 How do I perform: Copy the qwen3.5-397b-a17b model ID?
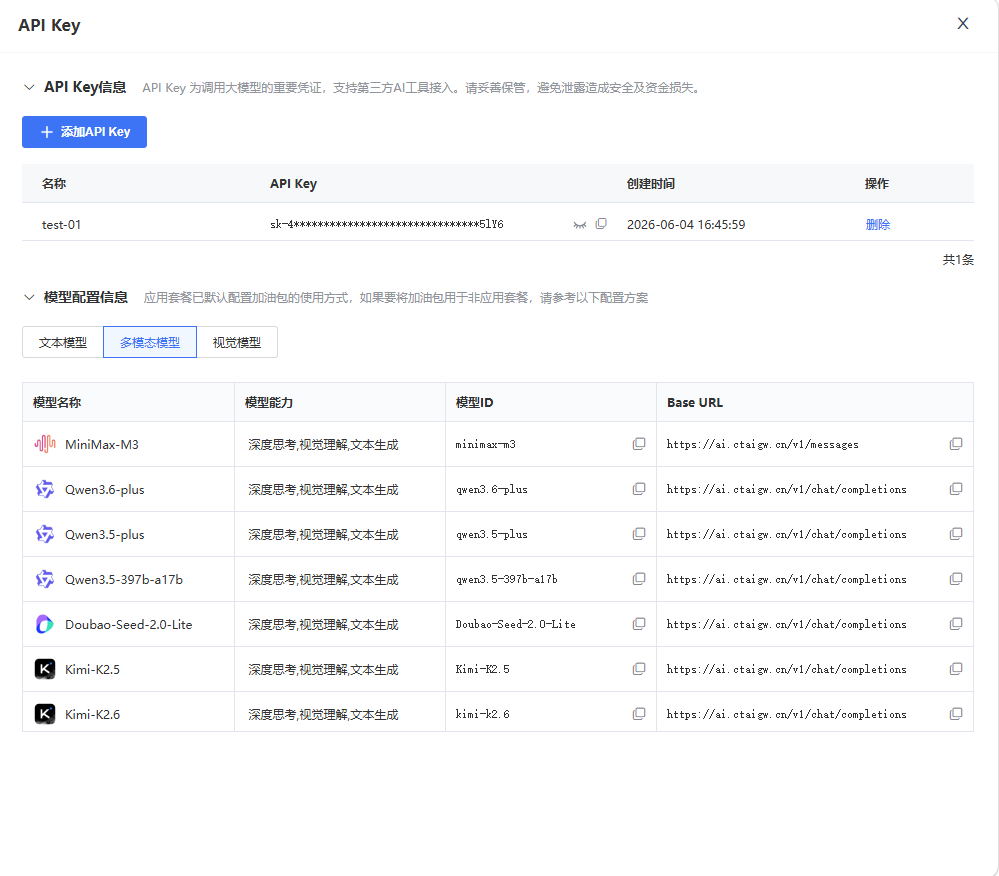[639, 578]
